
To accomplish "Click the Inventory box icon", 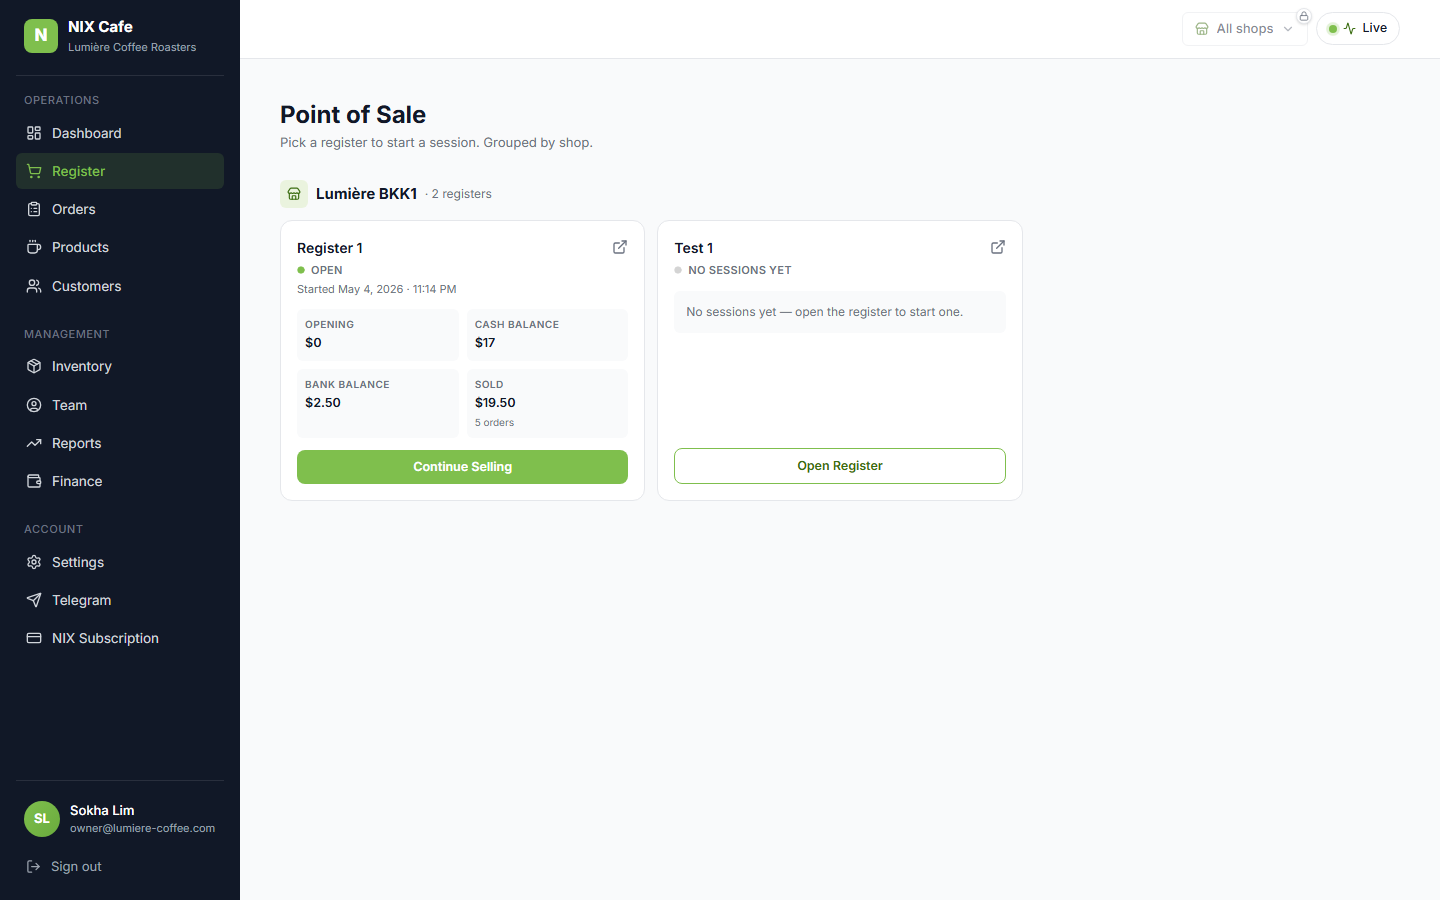I will (34, 366).
